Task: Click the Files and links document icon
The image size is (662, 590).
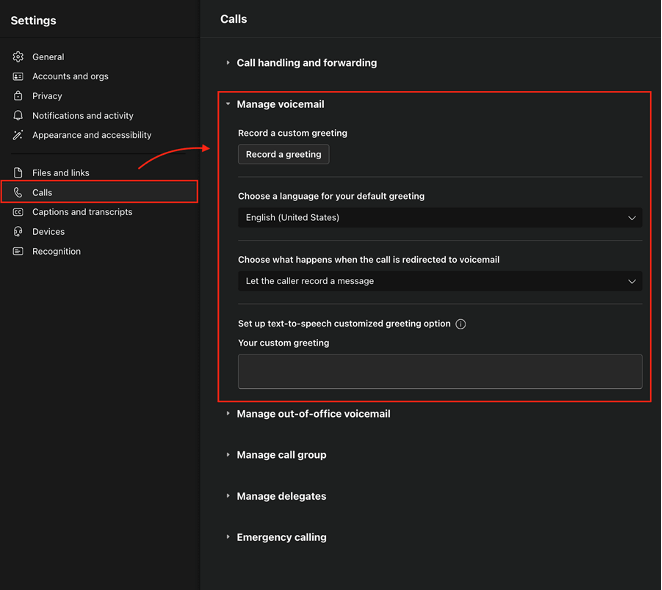Action: [18, 173]
